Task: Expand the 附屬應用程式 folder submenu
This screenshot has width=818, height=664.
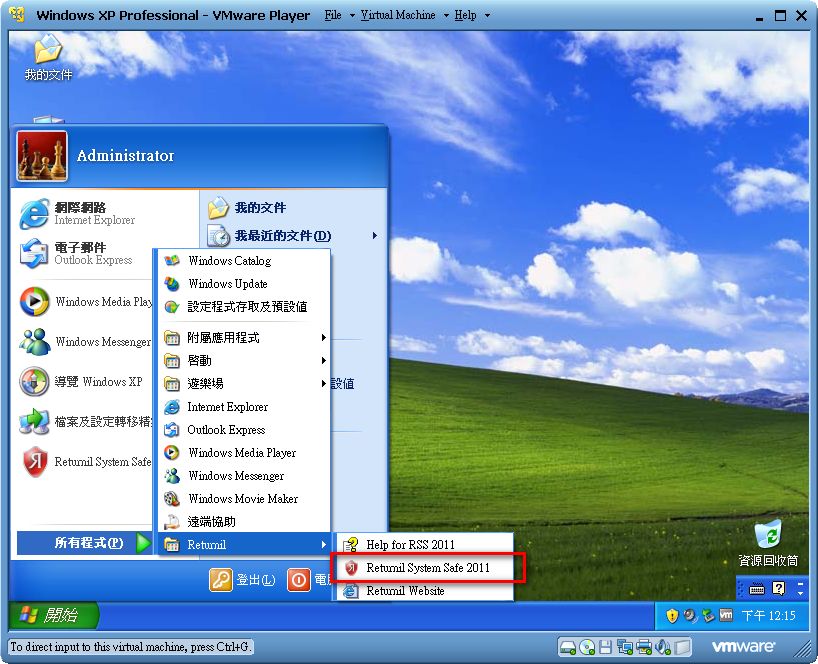Action: tap(244, 337)
